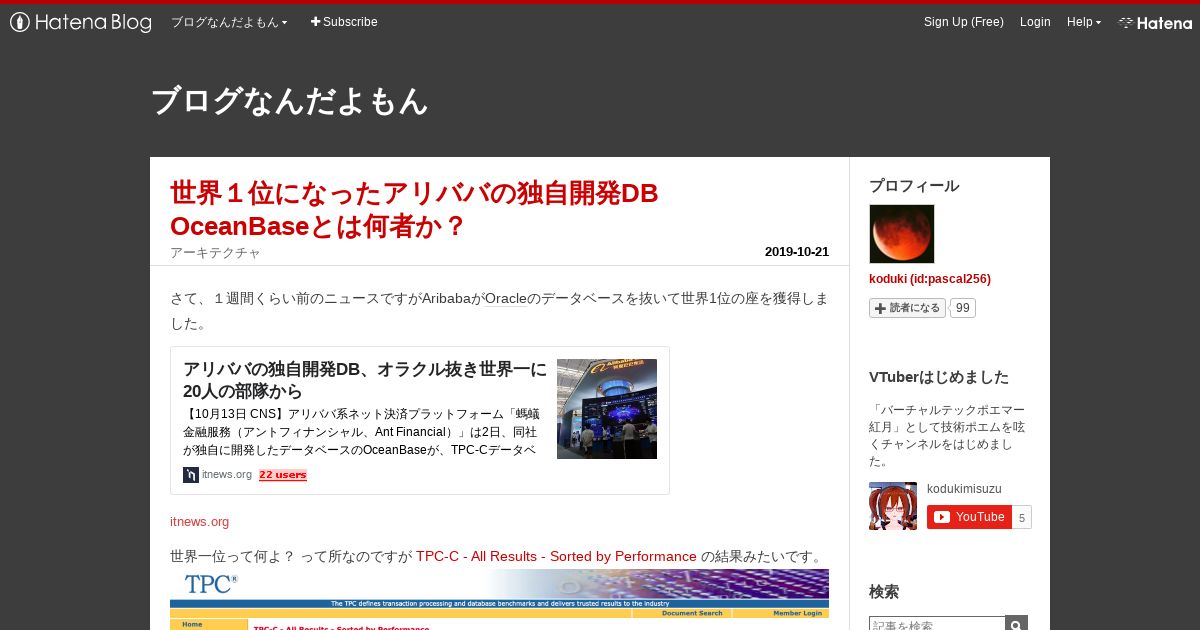Open the kodukimisuzu channel avatar

click(x=893, y=506)
